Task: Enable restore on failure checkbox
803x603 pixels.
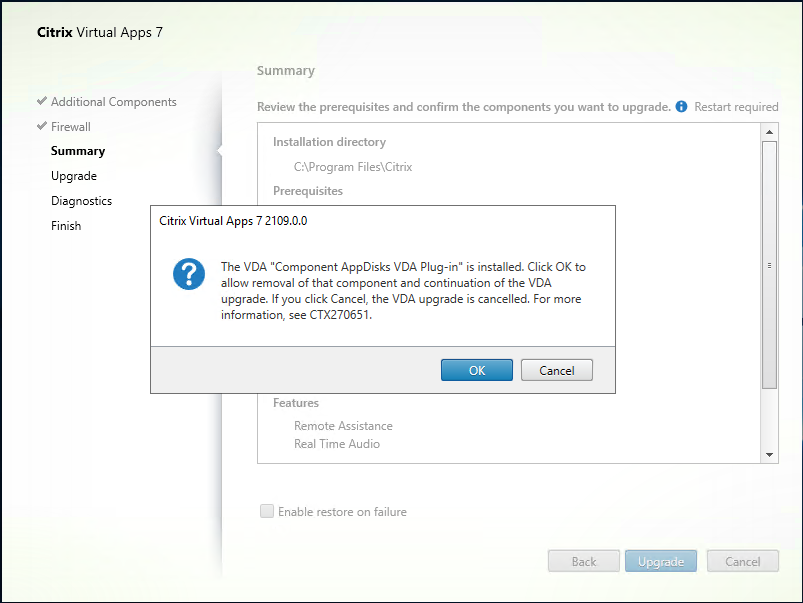Action: click(x=267, y=511)
